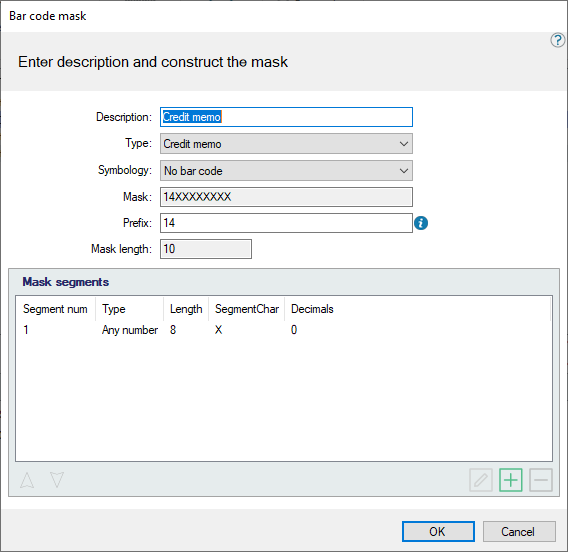
Task: Dismiss dialog with Cancel button
Action: [519, 531]
